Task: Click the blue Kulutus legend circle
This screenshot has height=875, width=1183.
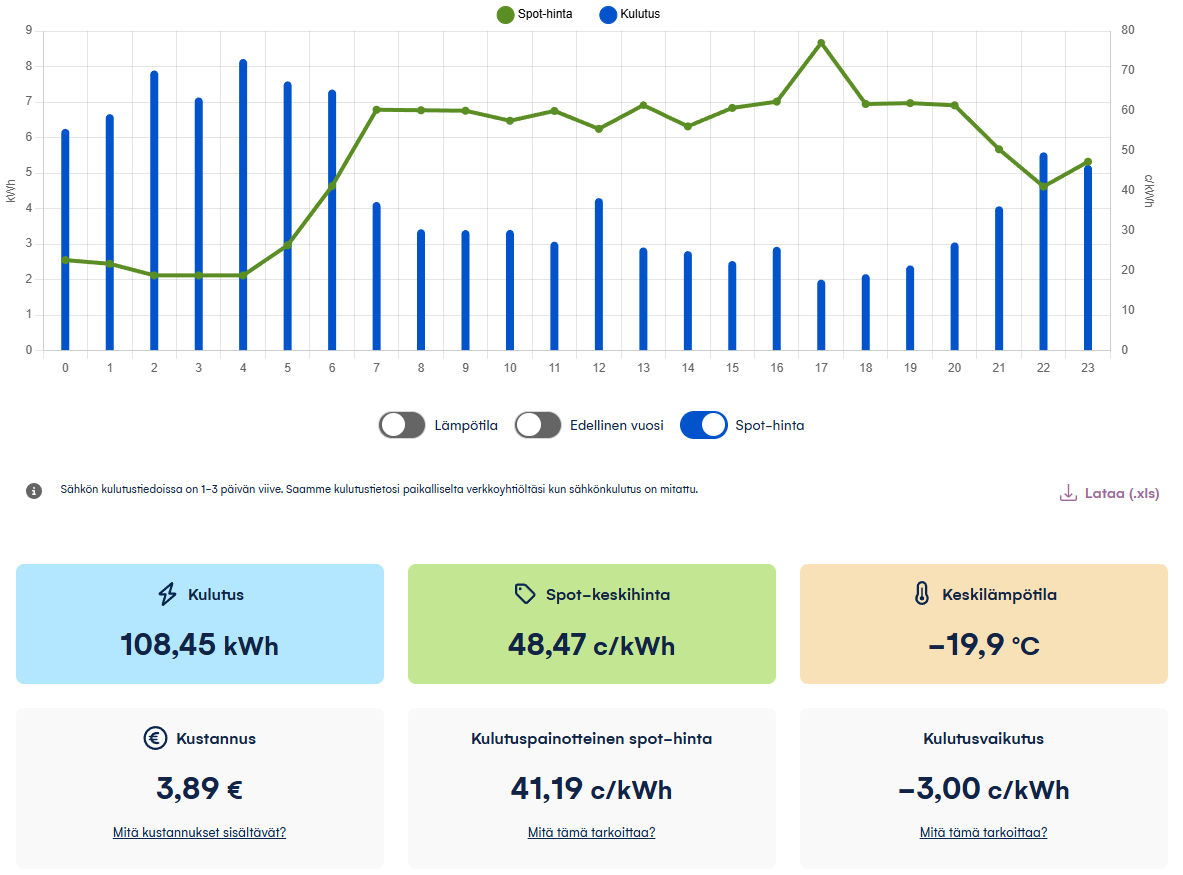Action: tap(606, 14)
